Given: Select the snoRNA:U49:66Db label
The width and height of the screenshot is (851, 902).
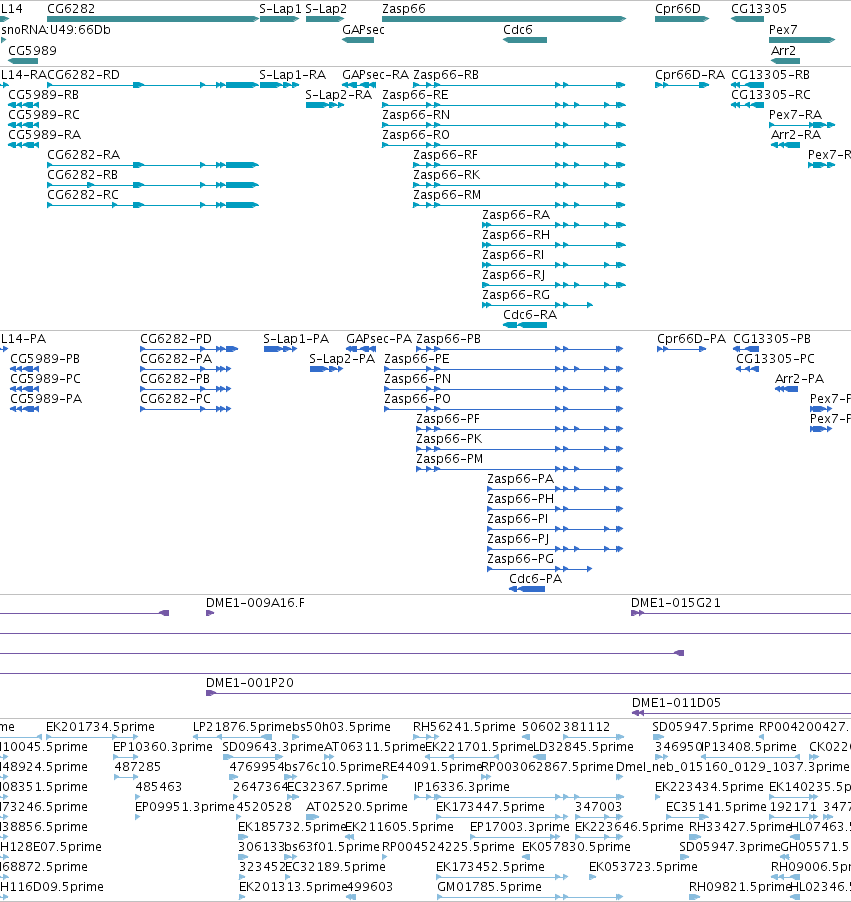Looking at the screenshot, I should click(x=56, y=29).
